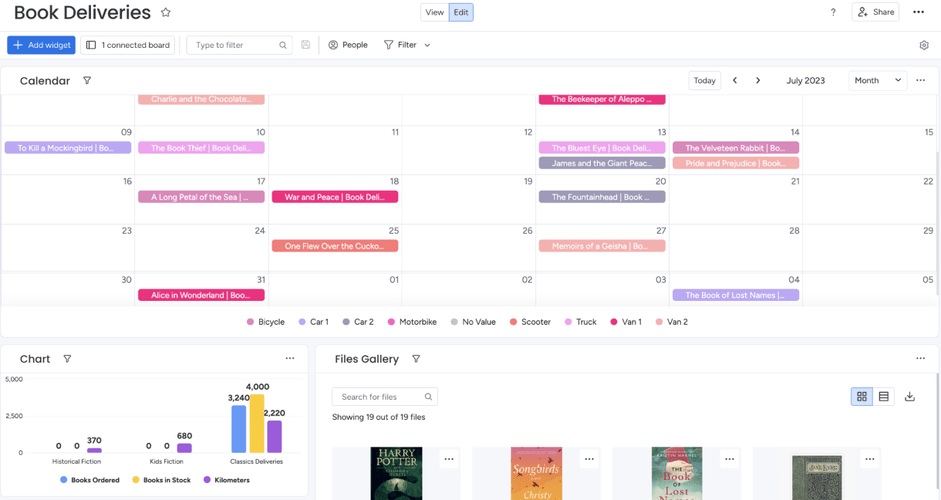The height and width of the screenshot is (500, 941).
Task: Open the help question mark icon
Action: (x=833, y=13)
